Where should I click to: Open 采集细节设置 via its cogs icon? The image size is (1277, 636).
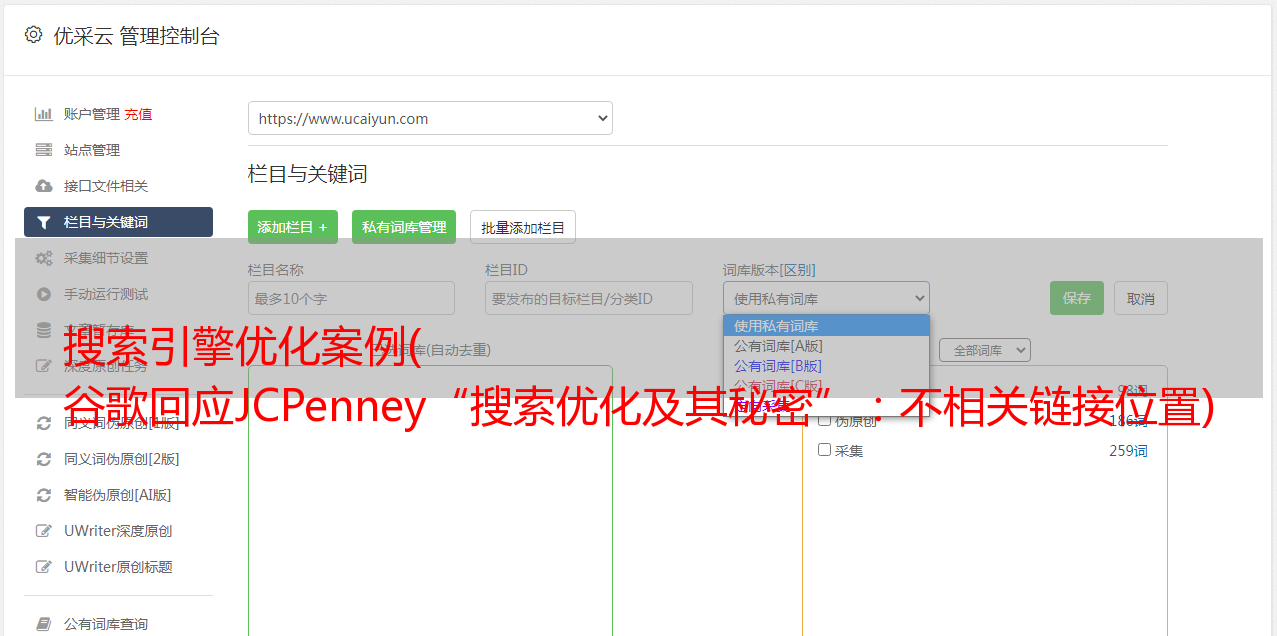click(44, 258)
